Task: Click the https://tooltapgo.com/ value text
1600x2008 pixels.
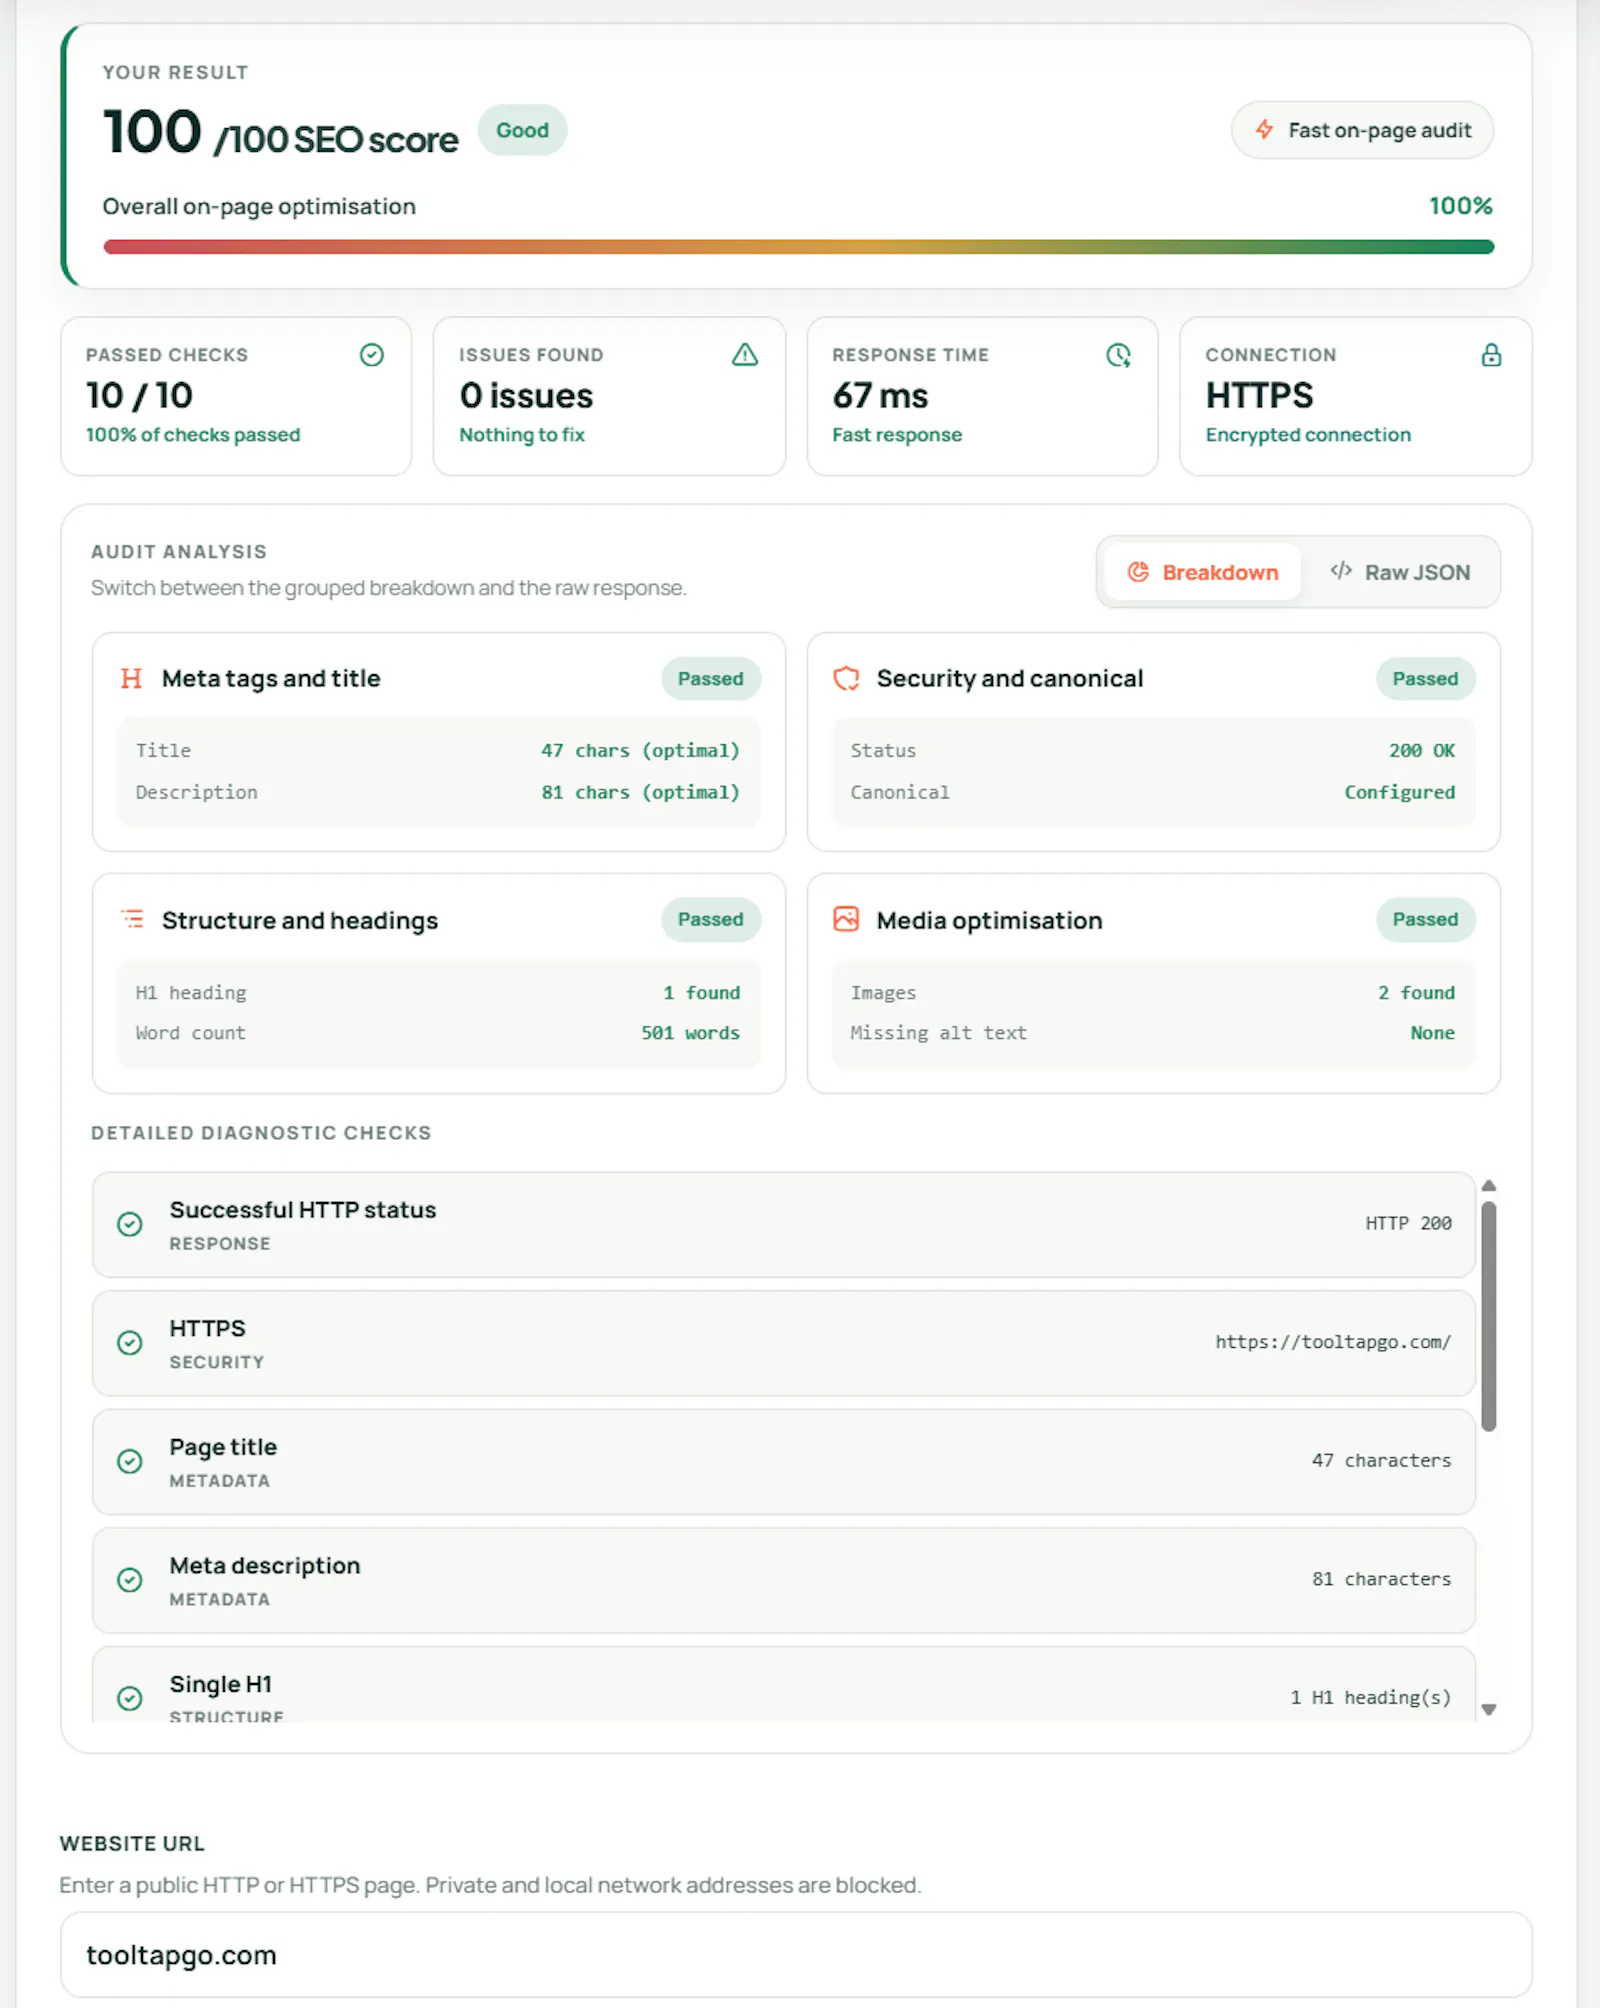Action: coord(1333,1342)
